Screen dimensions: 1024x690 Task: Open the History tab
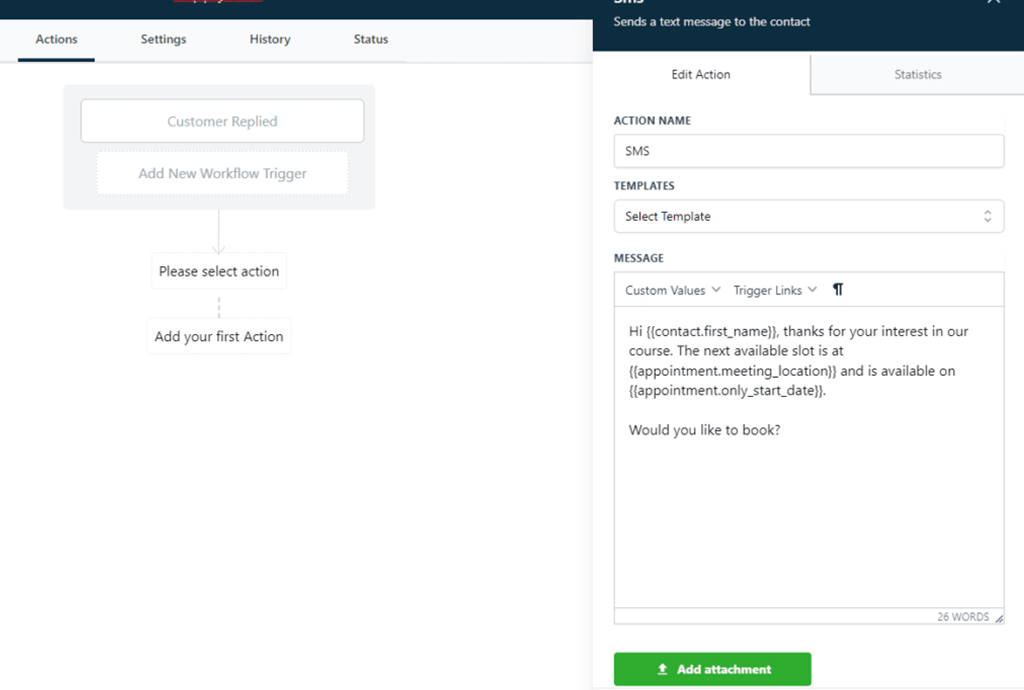pos(270,39)
